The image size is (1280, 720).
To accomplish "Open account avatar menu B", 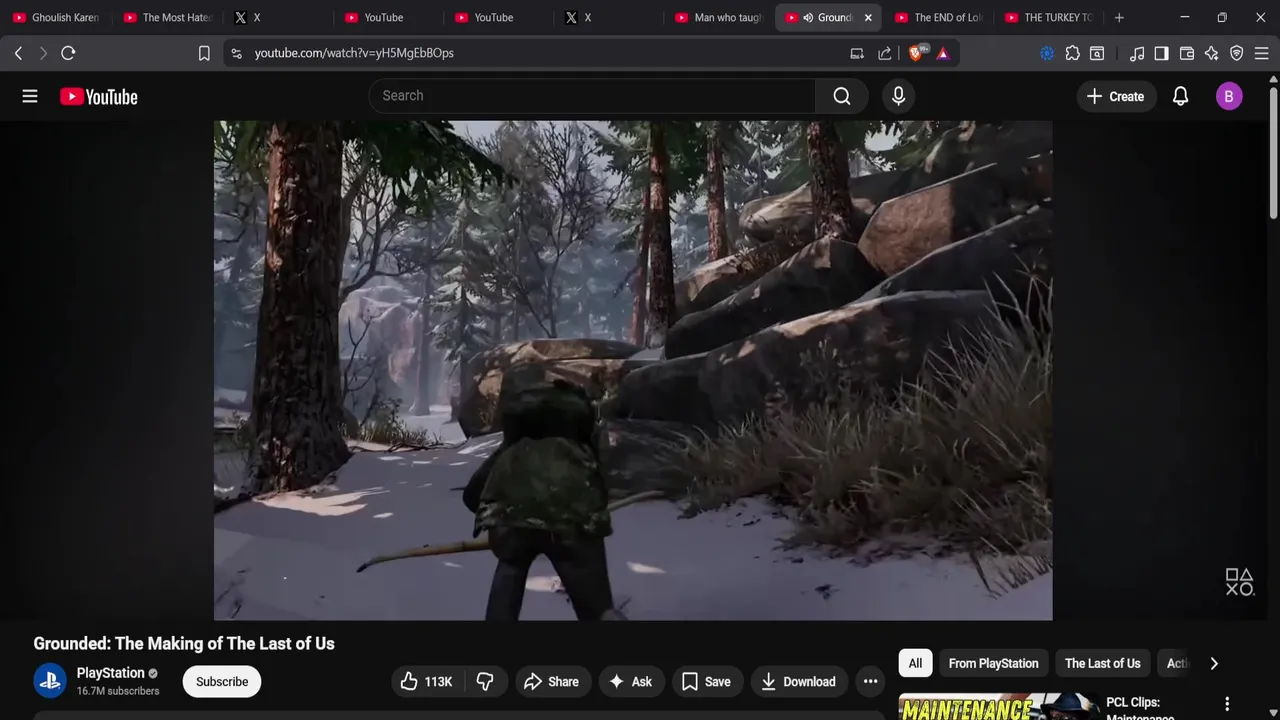I will pos(1229,96).
